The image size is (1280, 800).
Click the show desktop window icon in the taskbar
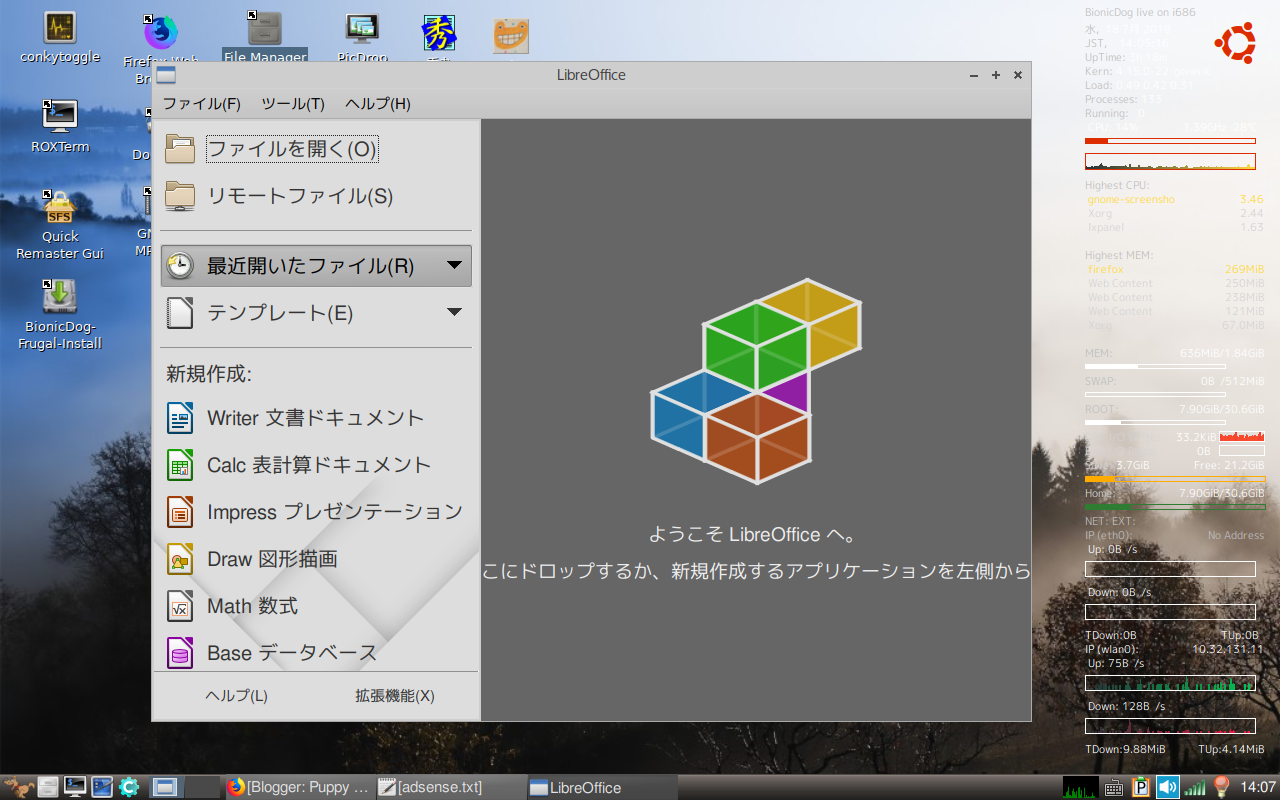pos(165,787)
